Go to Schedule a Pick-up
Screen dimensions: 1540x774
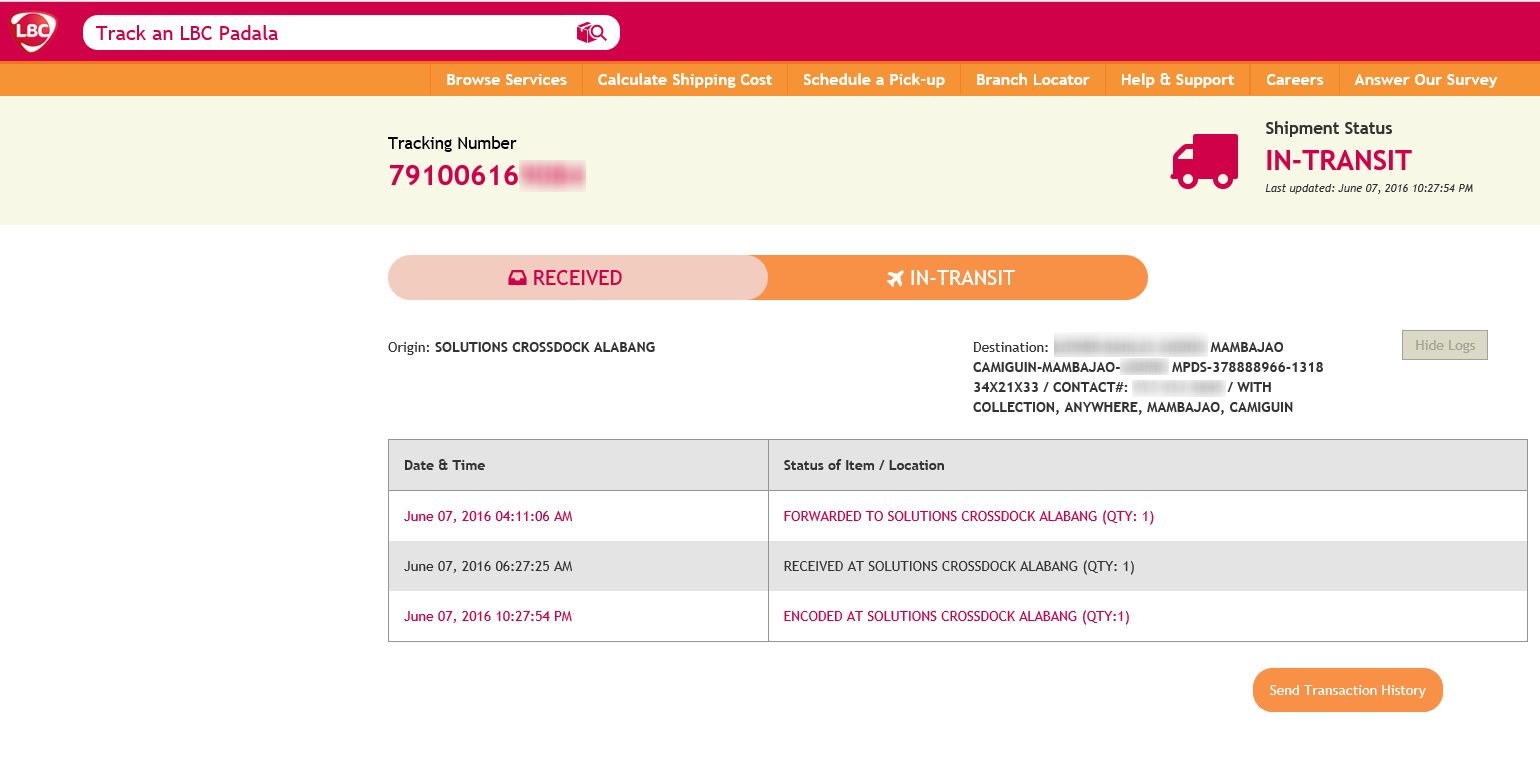click(x=873, y=80)
